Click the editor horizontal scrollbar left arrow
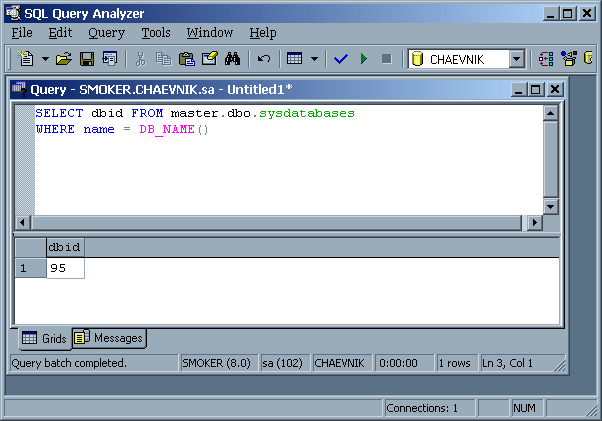Image resolution: width=602 pixels, height=421 pixels. [x=23, y=223]
